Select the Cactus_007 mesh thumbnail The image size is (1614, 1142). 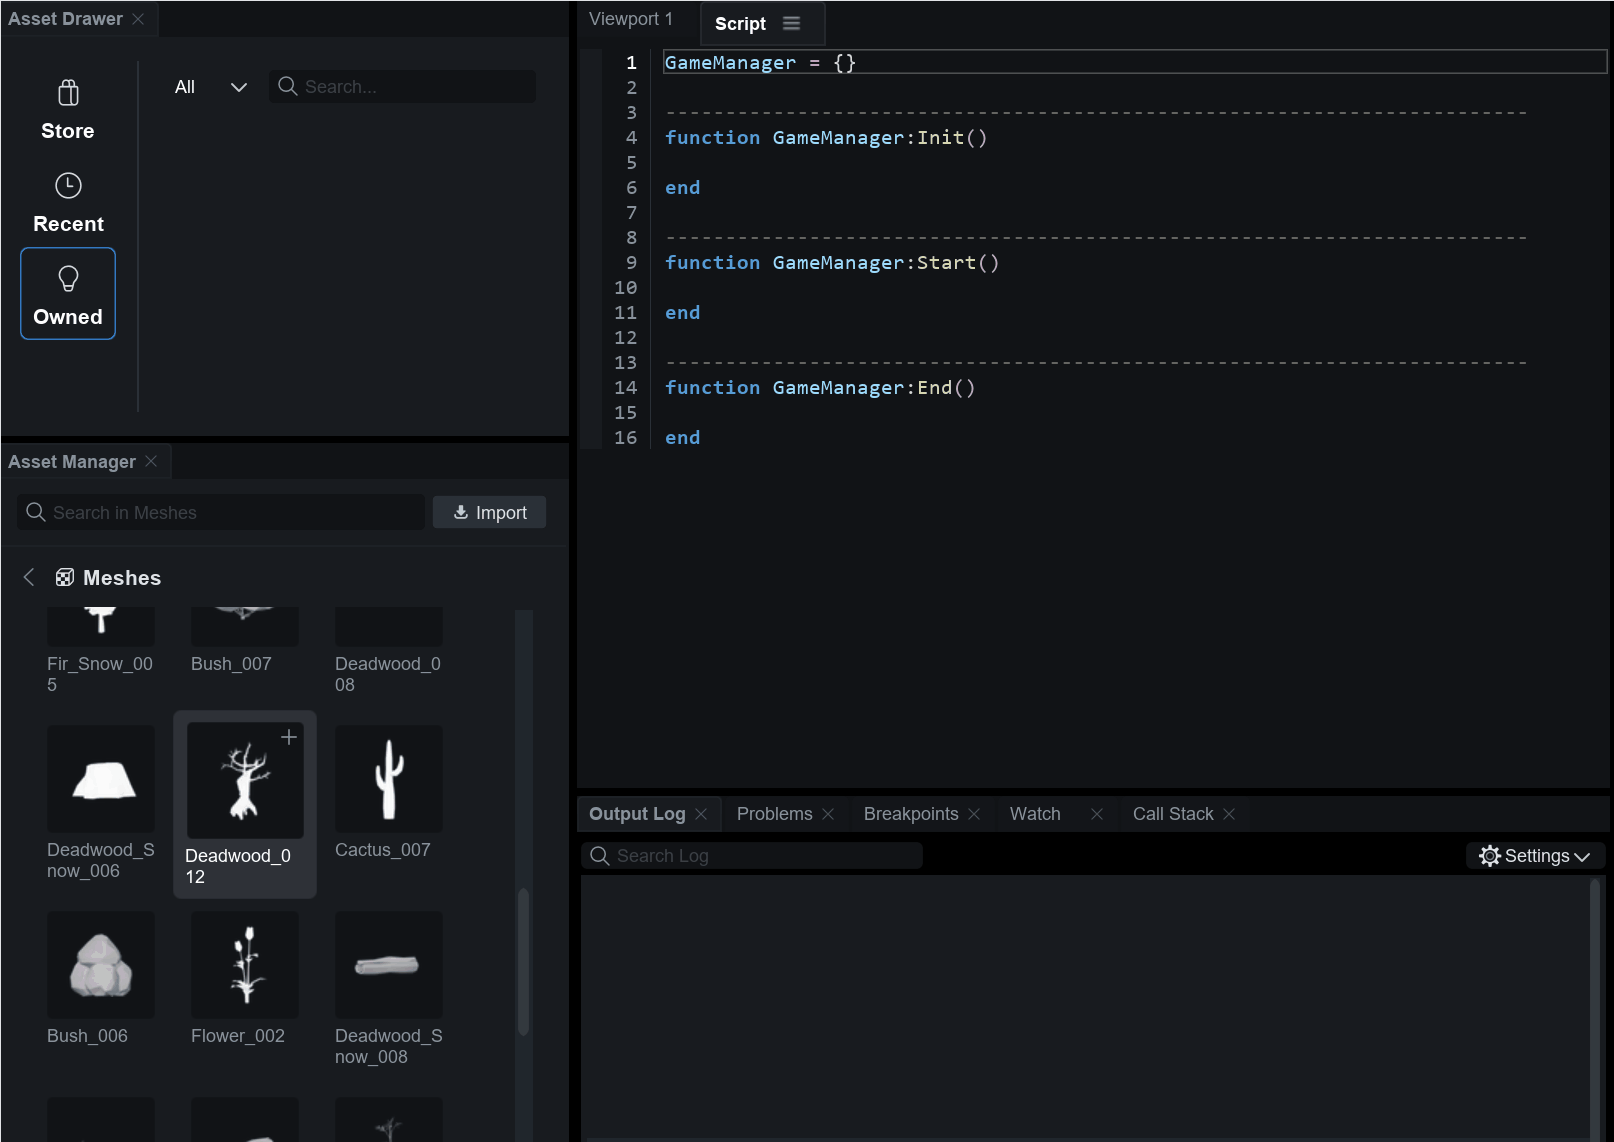tap(389, 779)
